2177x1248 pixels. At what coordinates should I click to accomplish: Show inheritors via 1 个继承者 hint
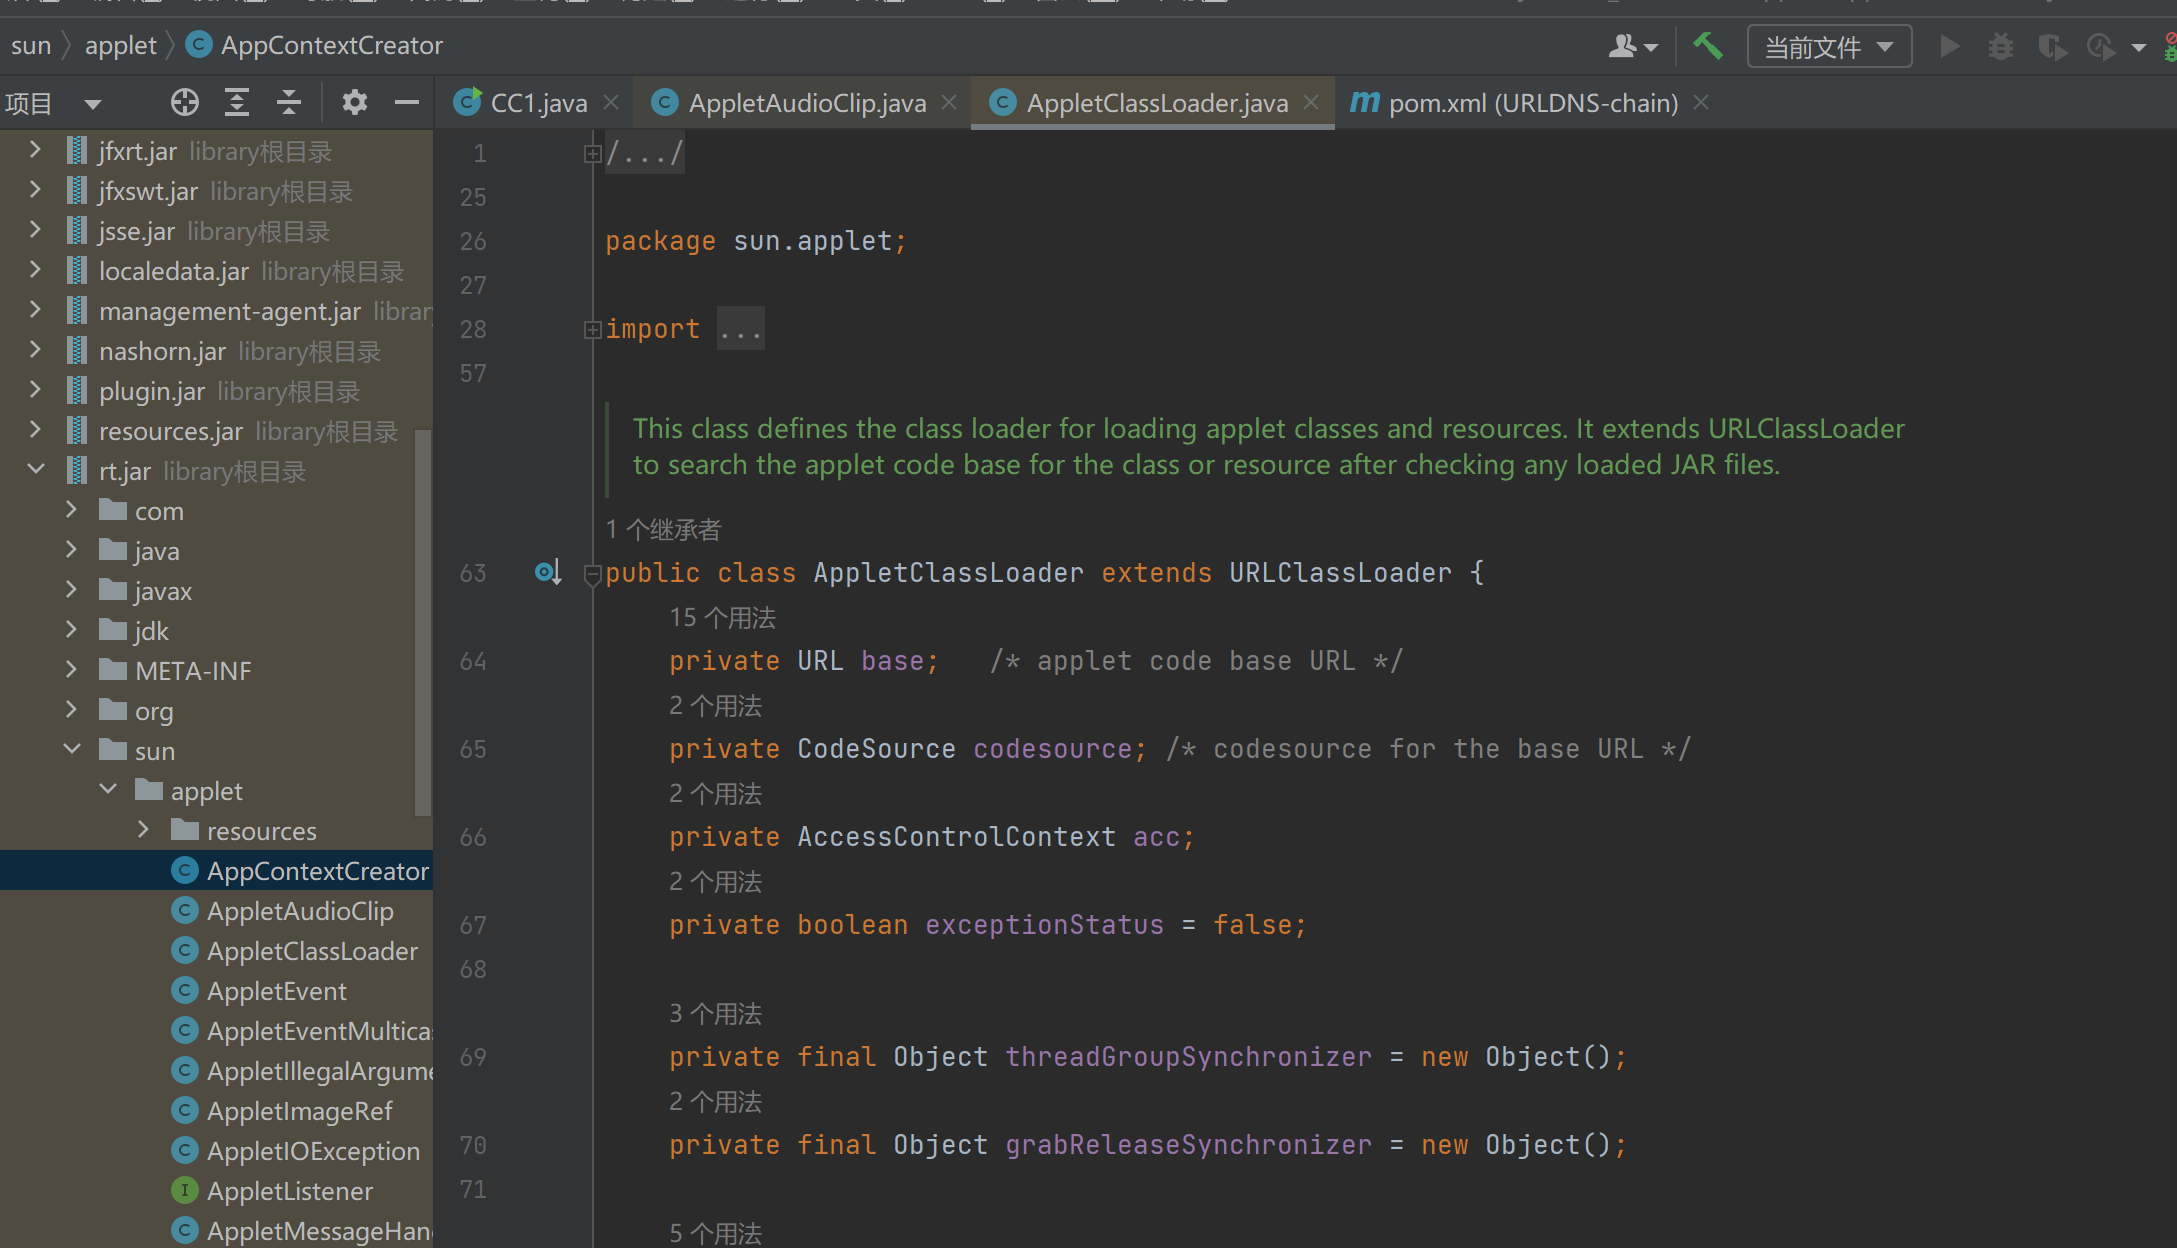click(x=663, y=529)
